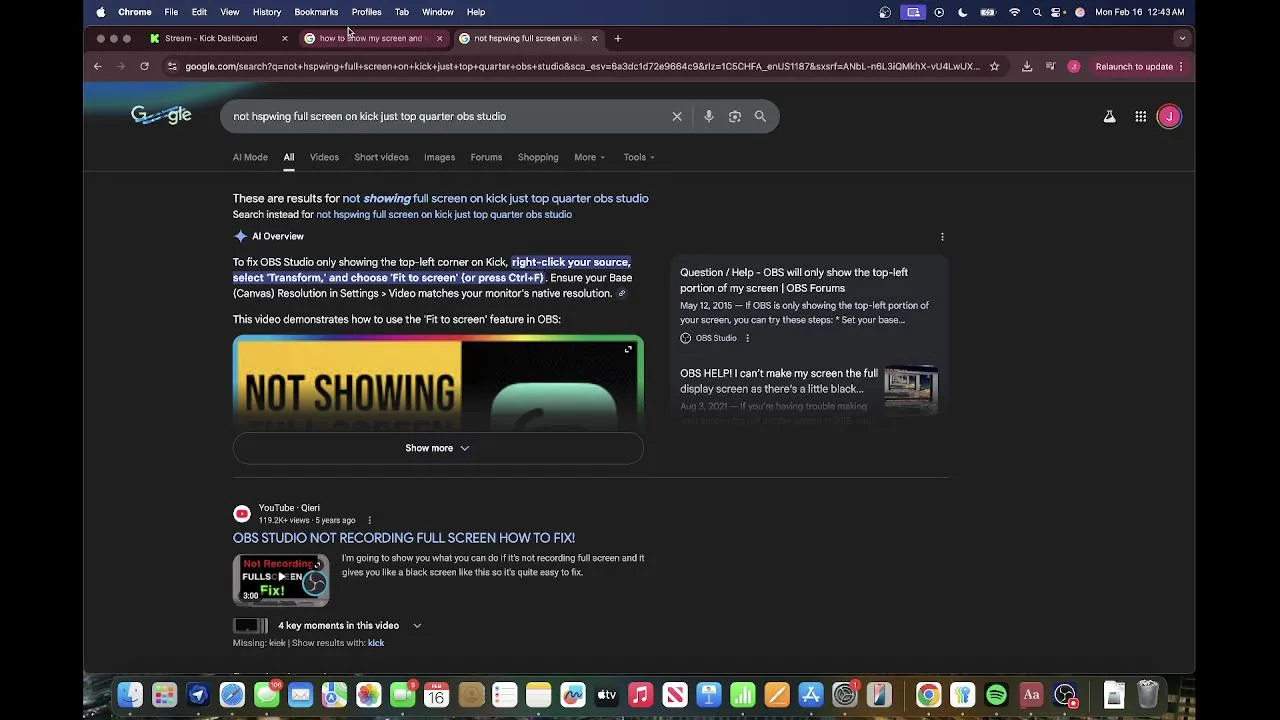Open System Settings from the Dock
The width and height of the screenshot is (1280, 720).
(x=845, y=694)
